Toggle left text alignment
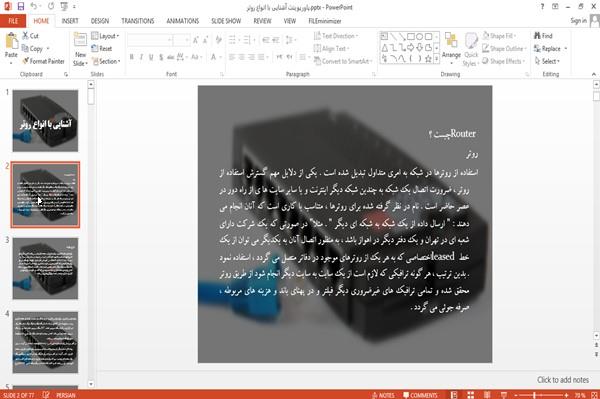The height and width of the screenshot is (399, 600). point(232,57)
